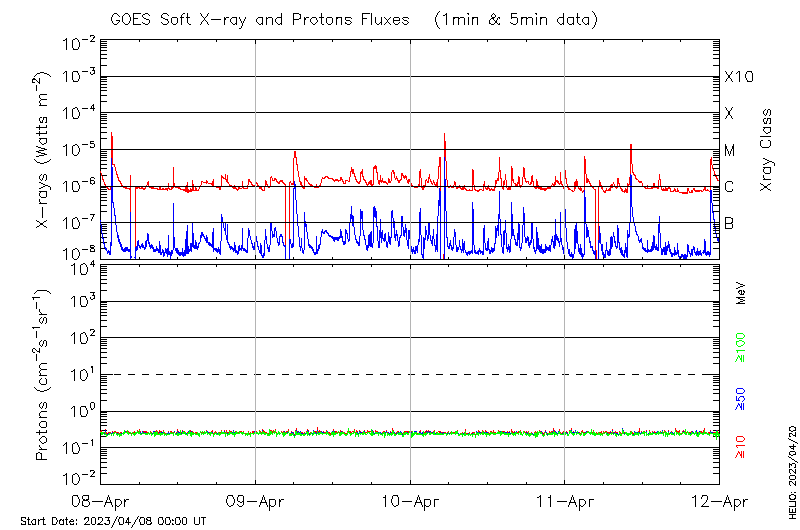Click the C class label on the right axis
The height and width of the screenshot is (530, 800).
[729, 187]
